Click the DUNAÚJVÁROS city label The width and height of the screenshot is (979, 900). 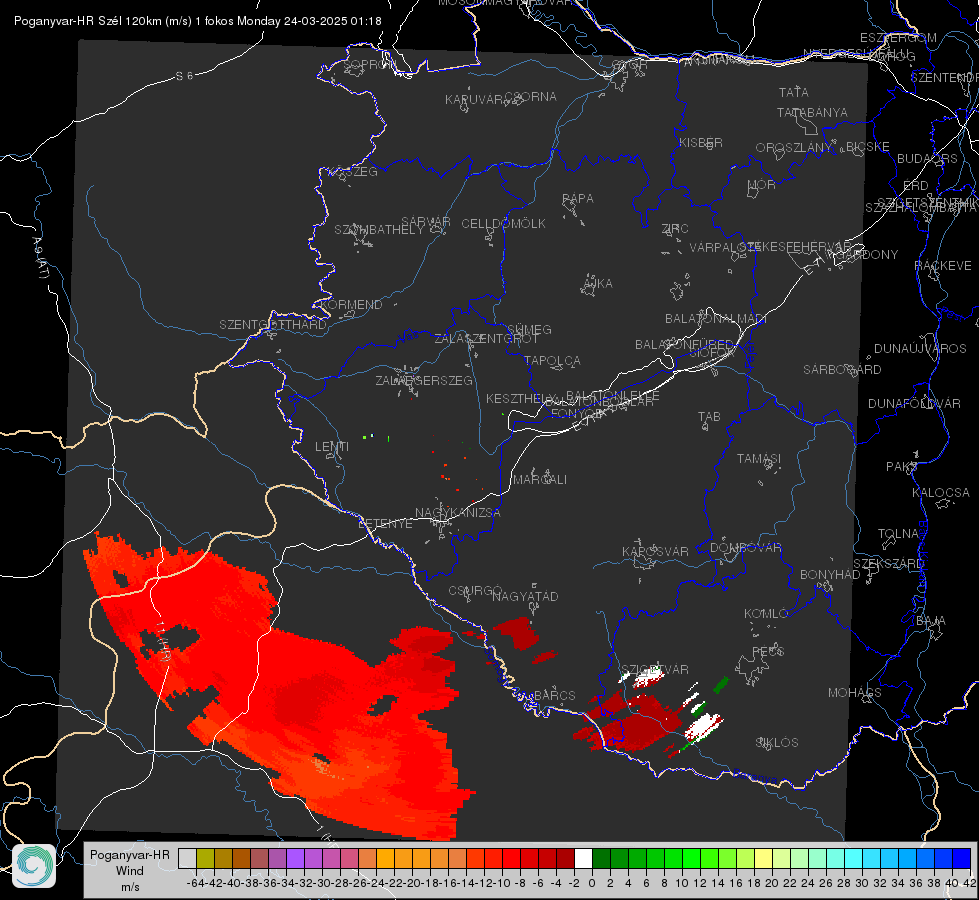920,348
